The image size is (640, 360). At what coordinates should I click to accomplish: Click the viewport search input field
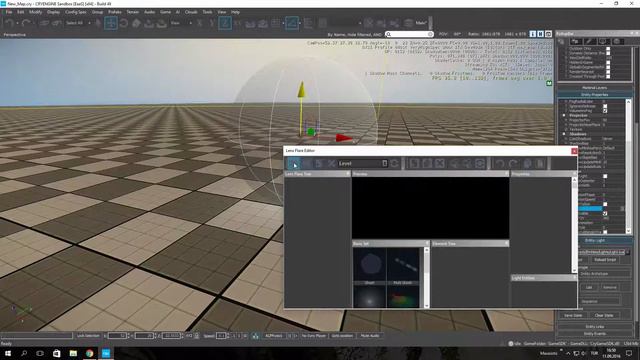pyautogui.click(x=409, y=34)
